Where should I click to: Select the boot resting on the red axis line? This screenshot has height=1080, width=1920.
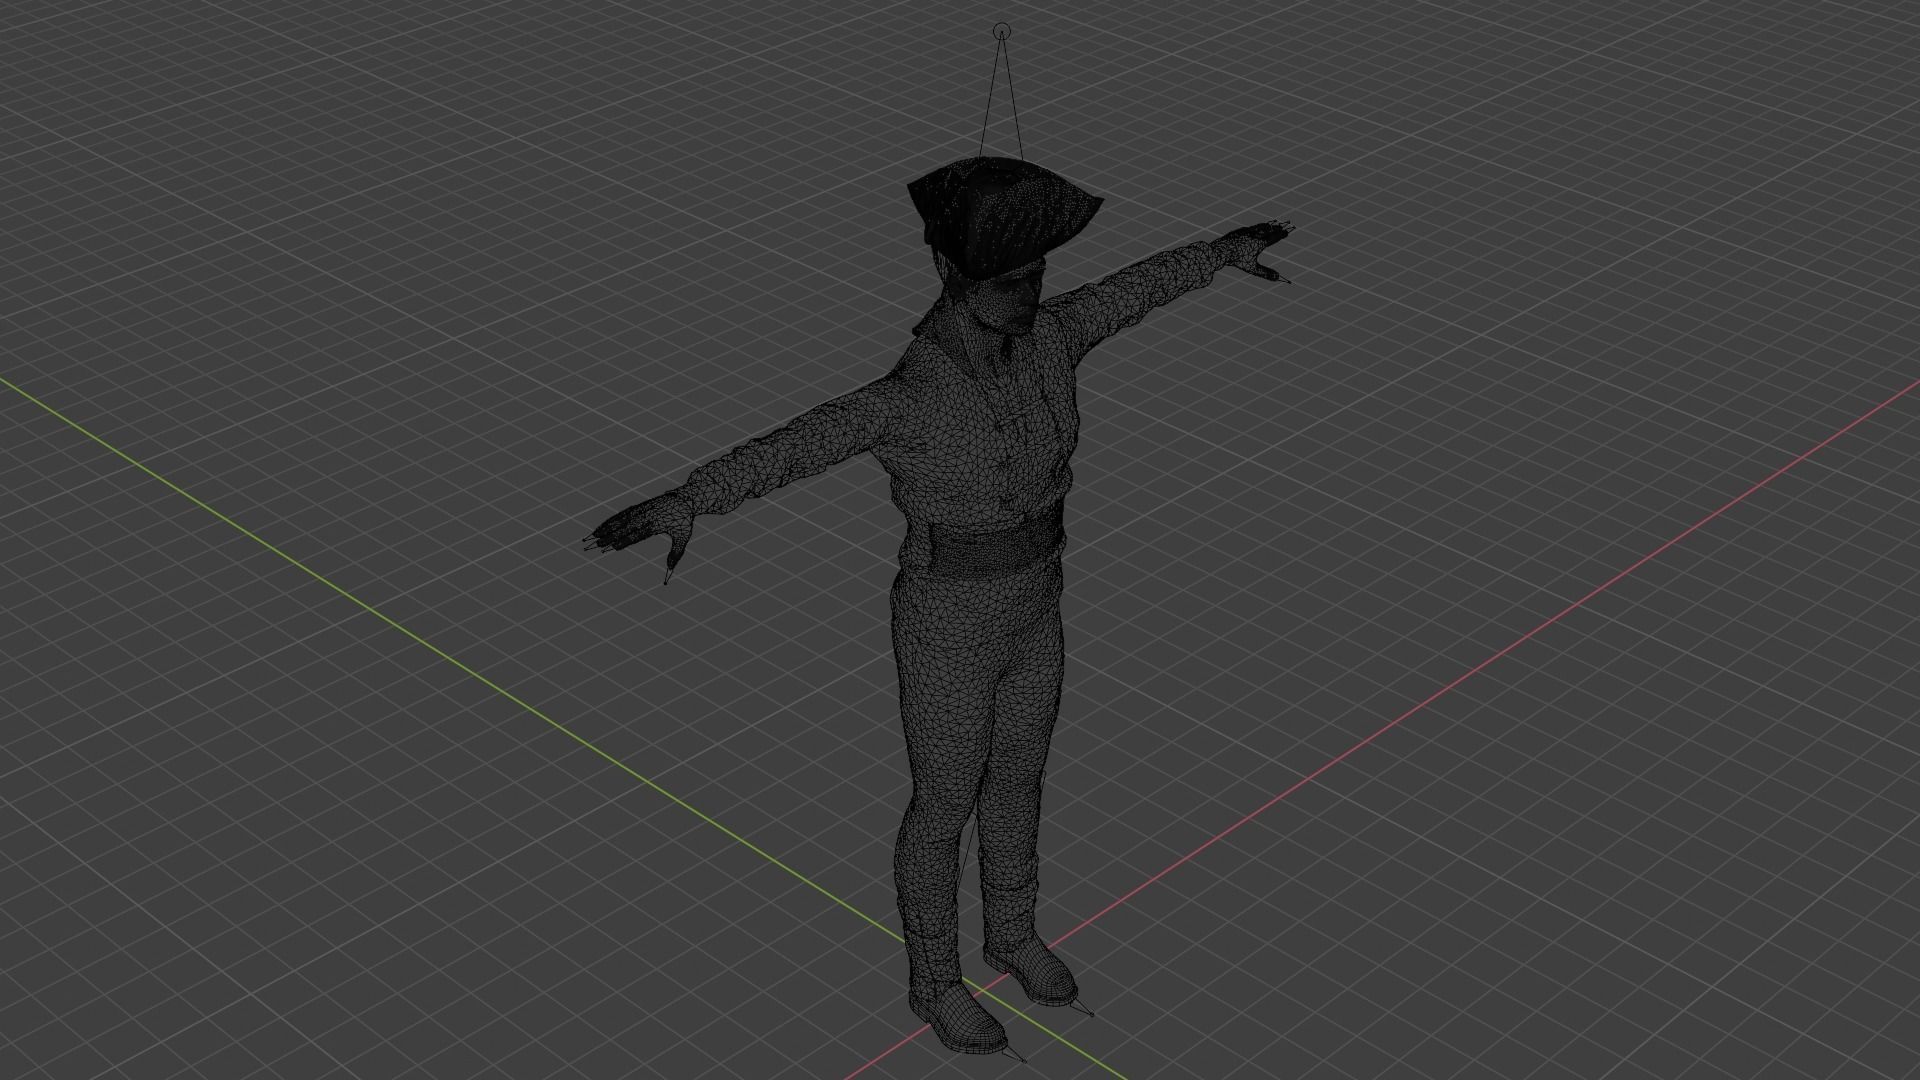(1031, 972)
